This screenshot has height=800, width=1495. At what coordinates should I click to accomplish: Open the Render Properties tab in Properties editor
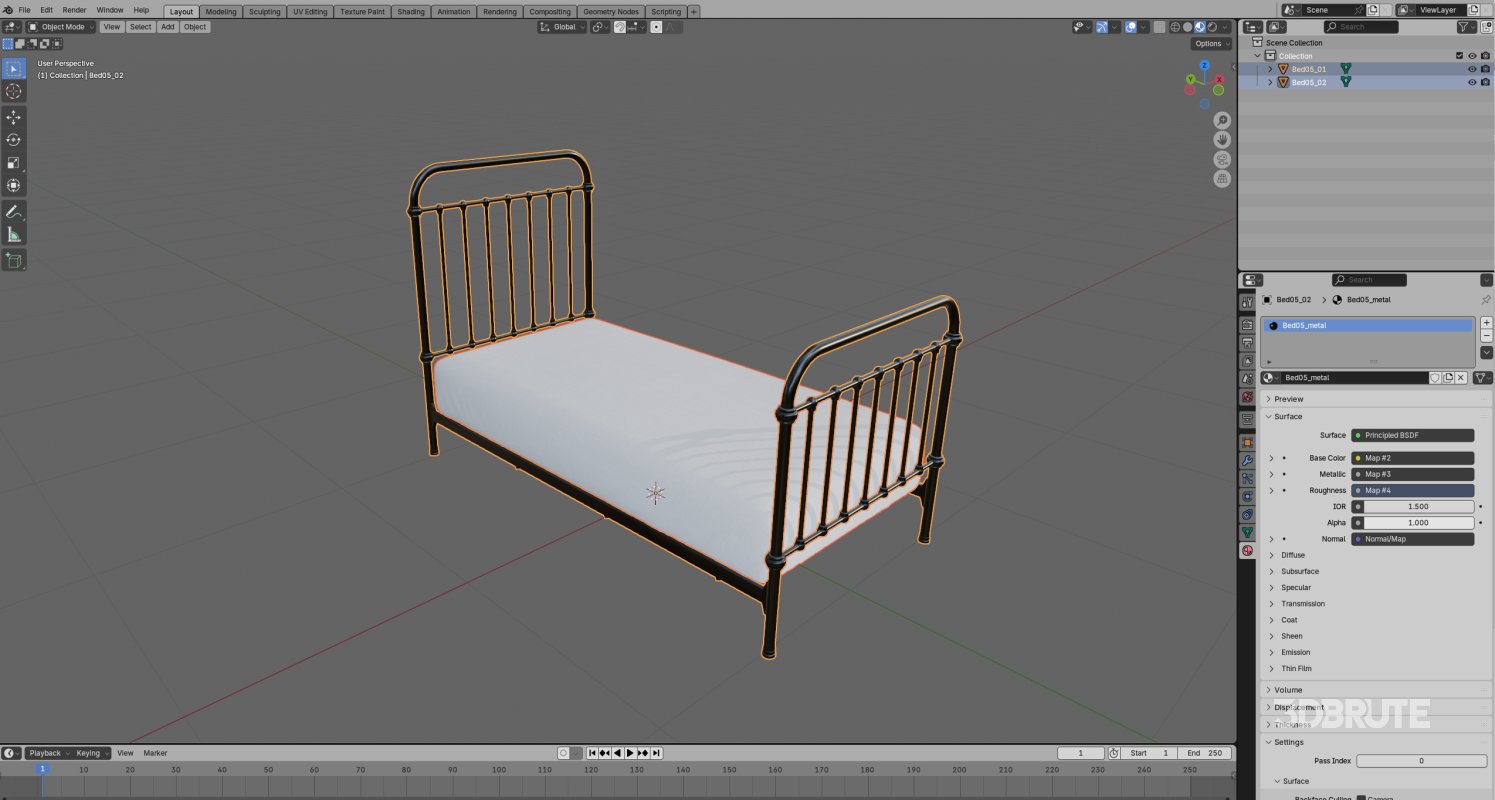click(1249, 323)
